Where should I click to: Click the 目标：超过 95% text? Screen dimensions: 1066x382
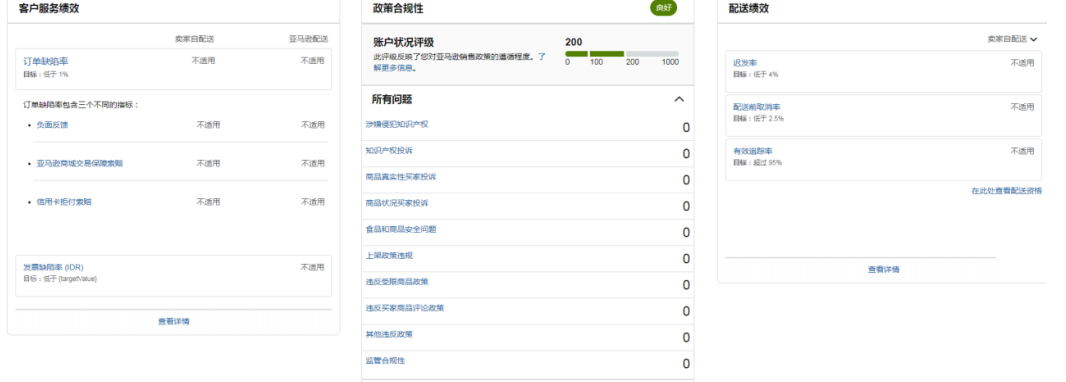tap(757, 162)
